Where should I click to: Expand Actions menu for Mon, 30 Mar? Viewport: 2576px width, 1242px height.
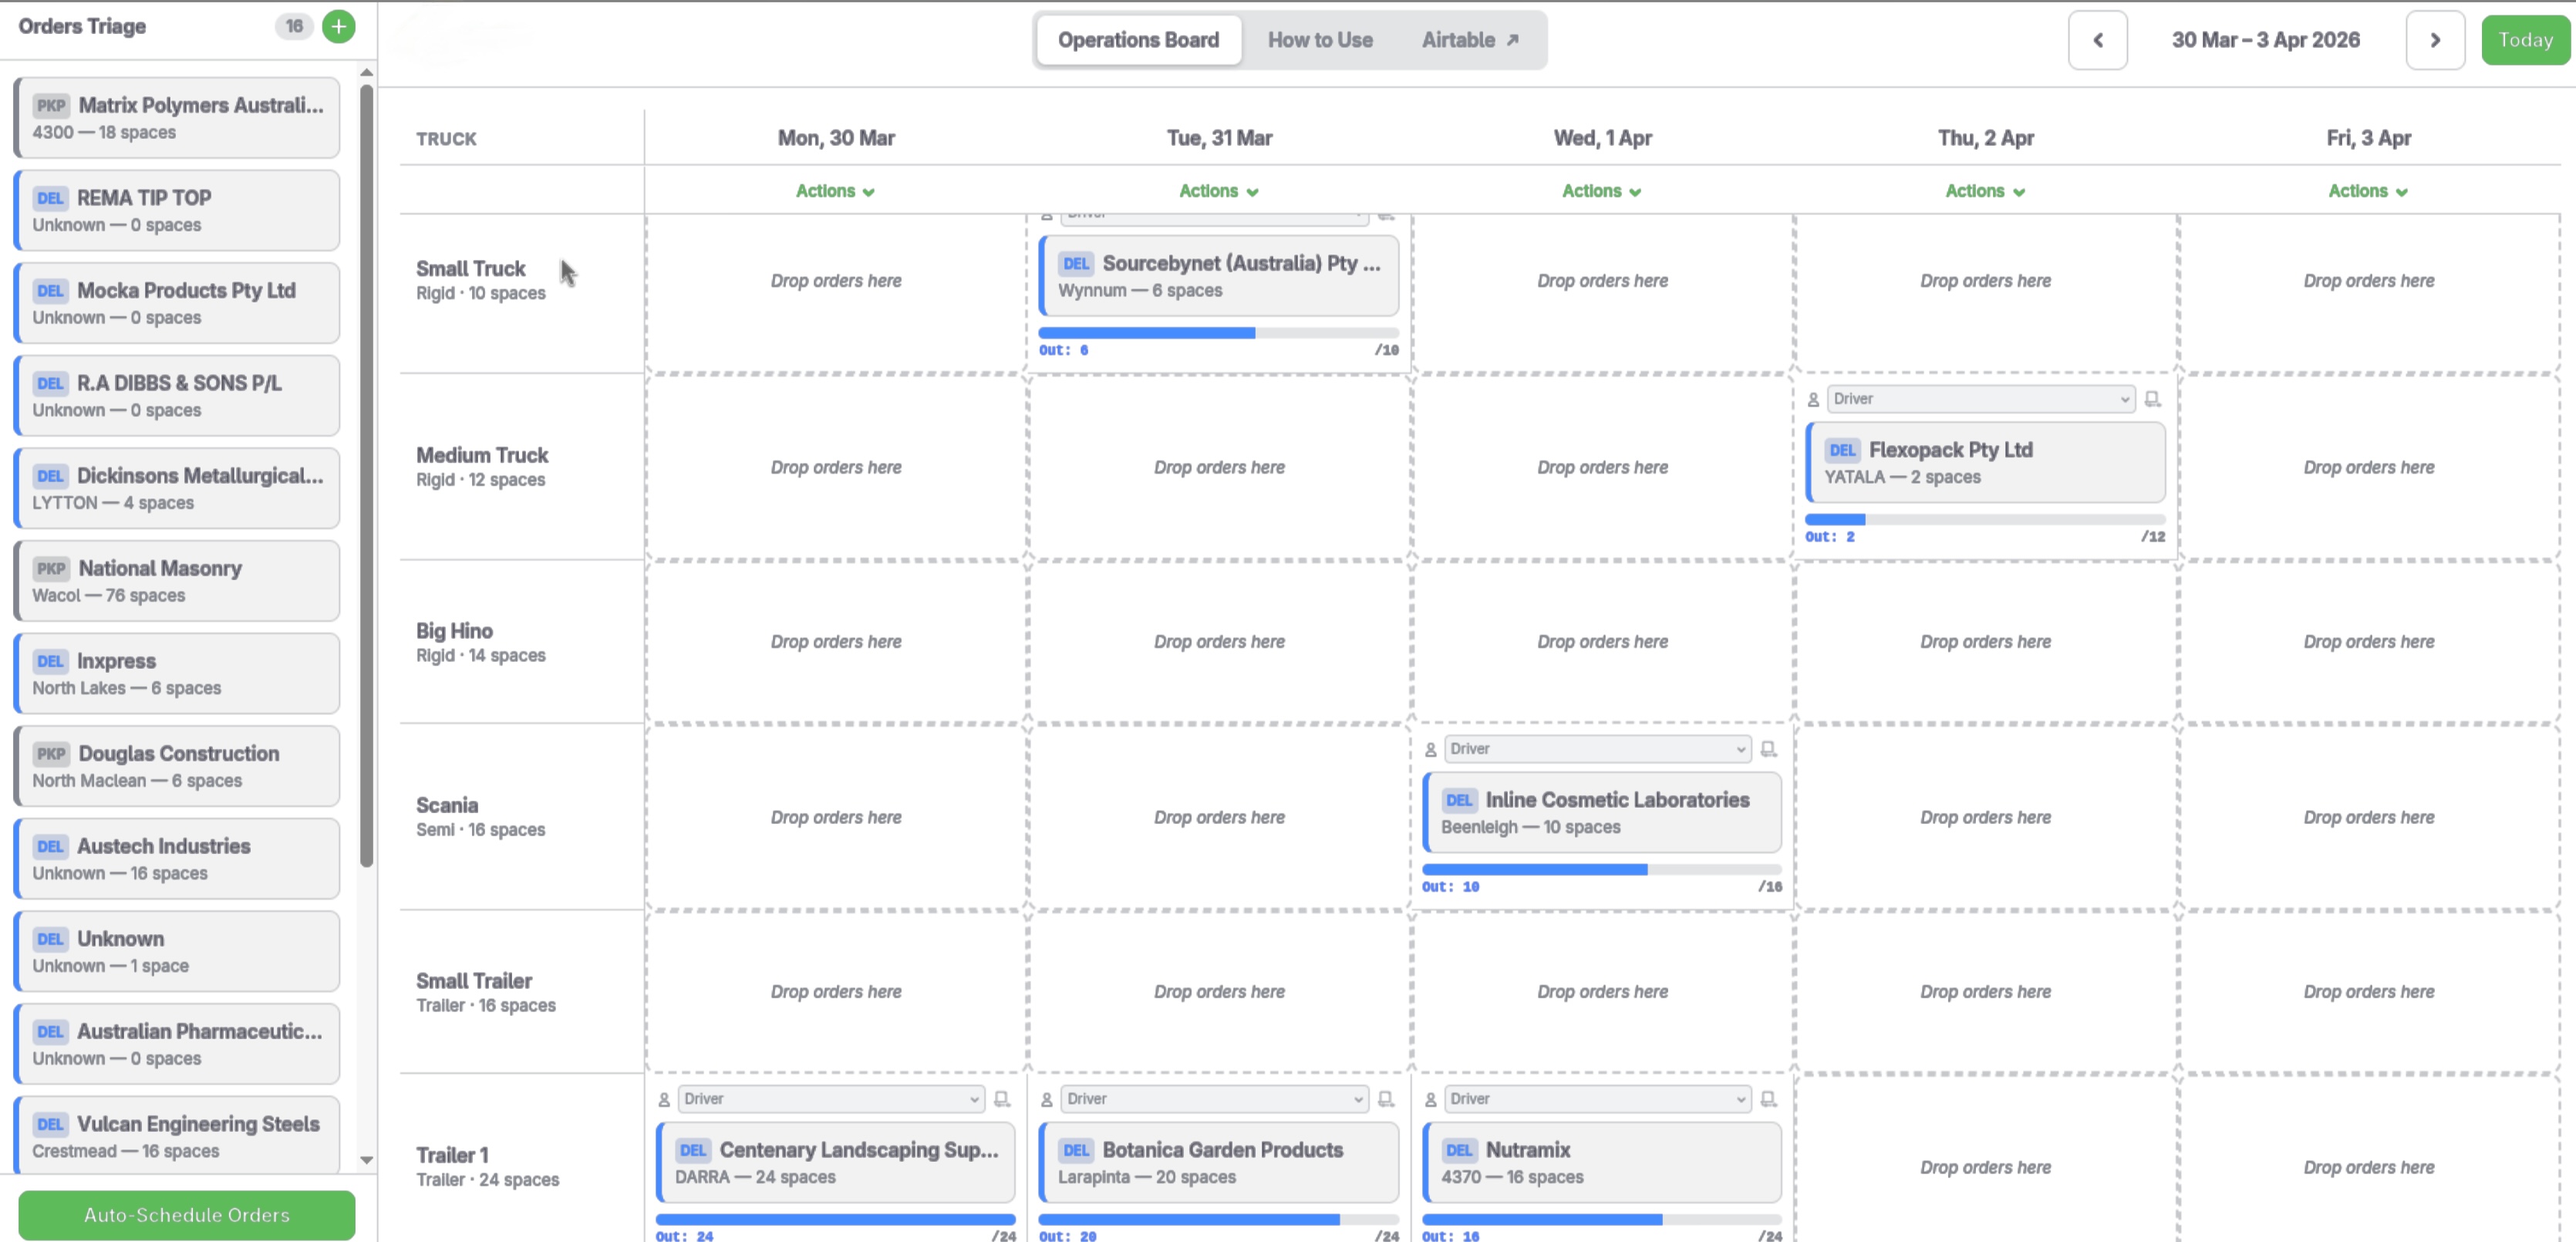835,191
